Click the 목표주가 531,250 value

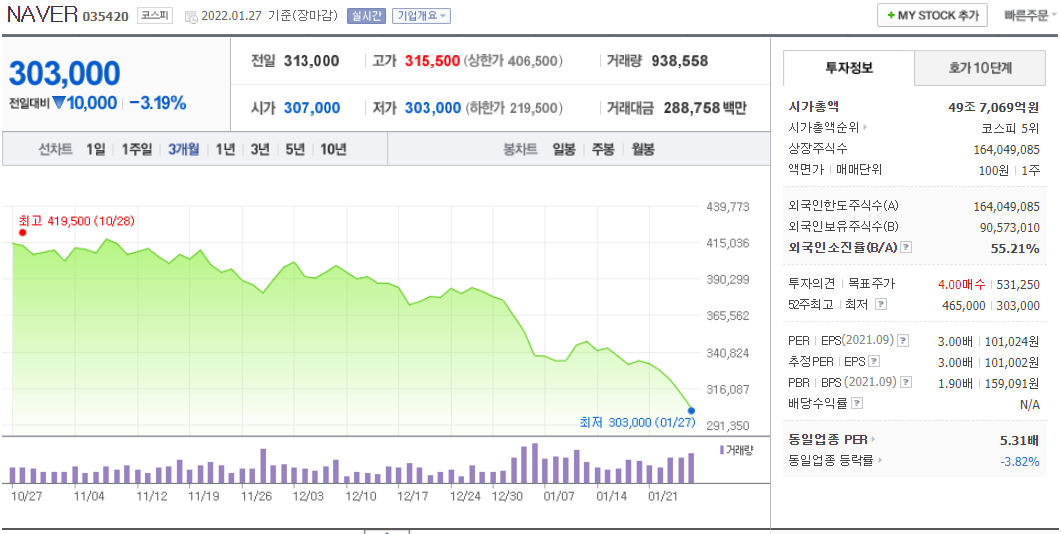click(x=1020, y=284)
